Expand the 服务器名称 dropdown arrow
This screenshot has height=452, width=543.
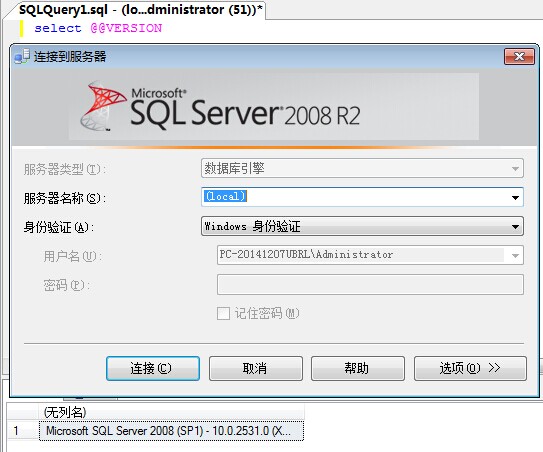click(515, 197)
